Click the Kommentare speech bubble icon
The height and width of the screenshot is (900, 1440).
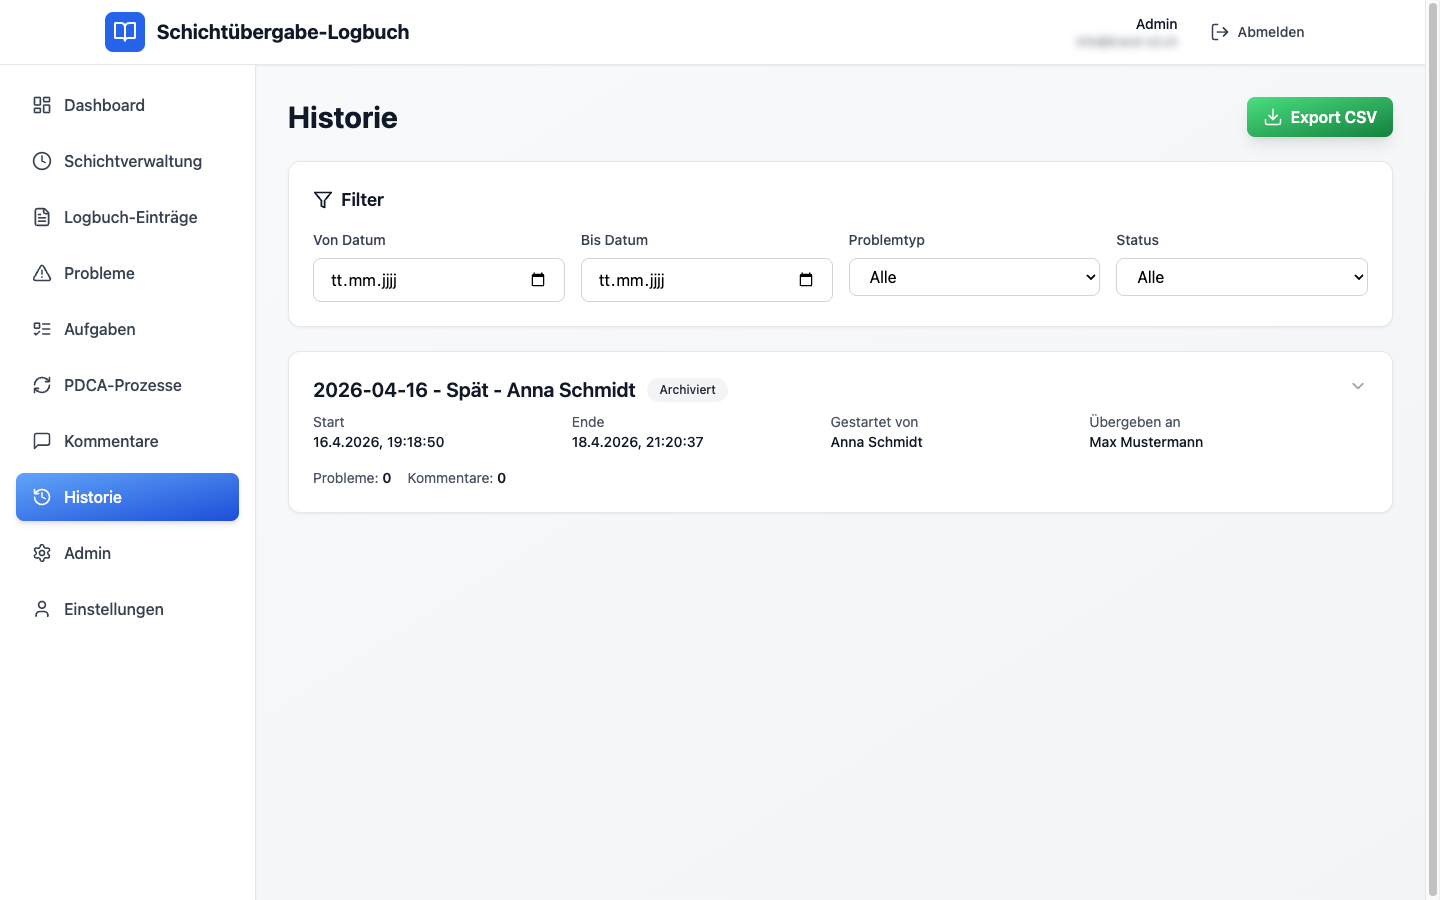pos(42,441)
